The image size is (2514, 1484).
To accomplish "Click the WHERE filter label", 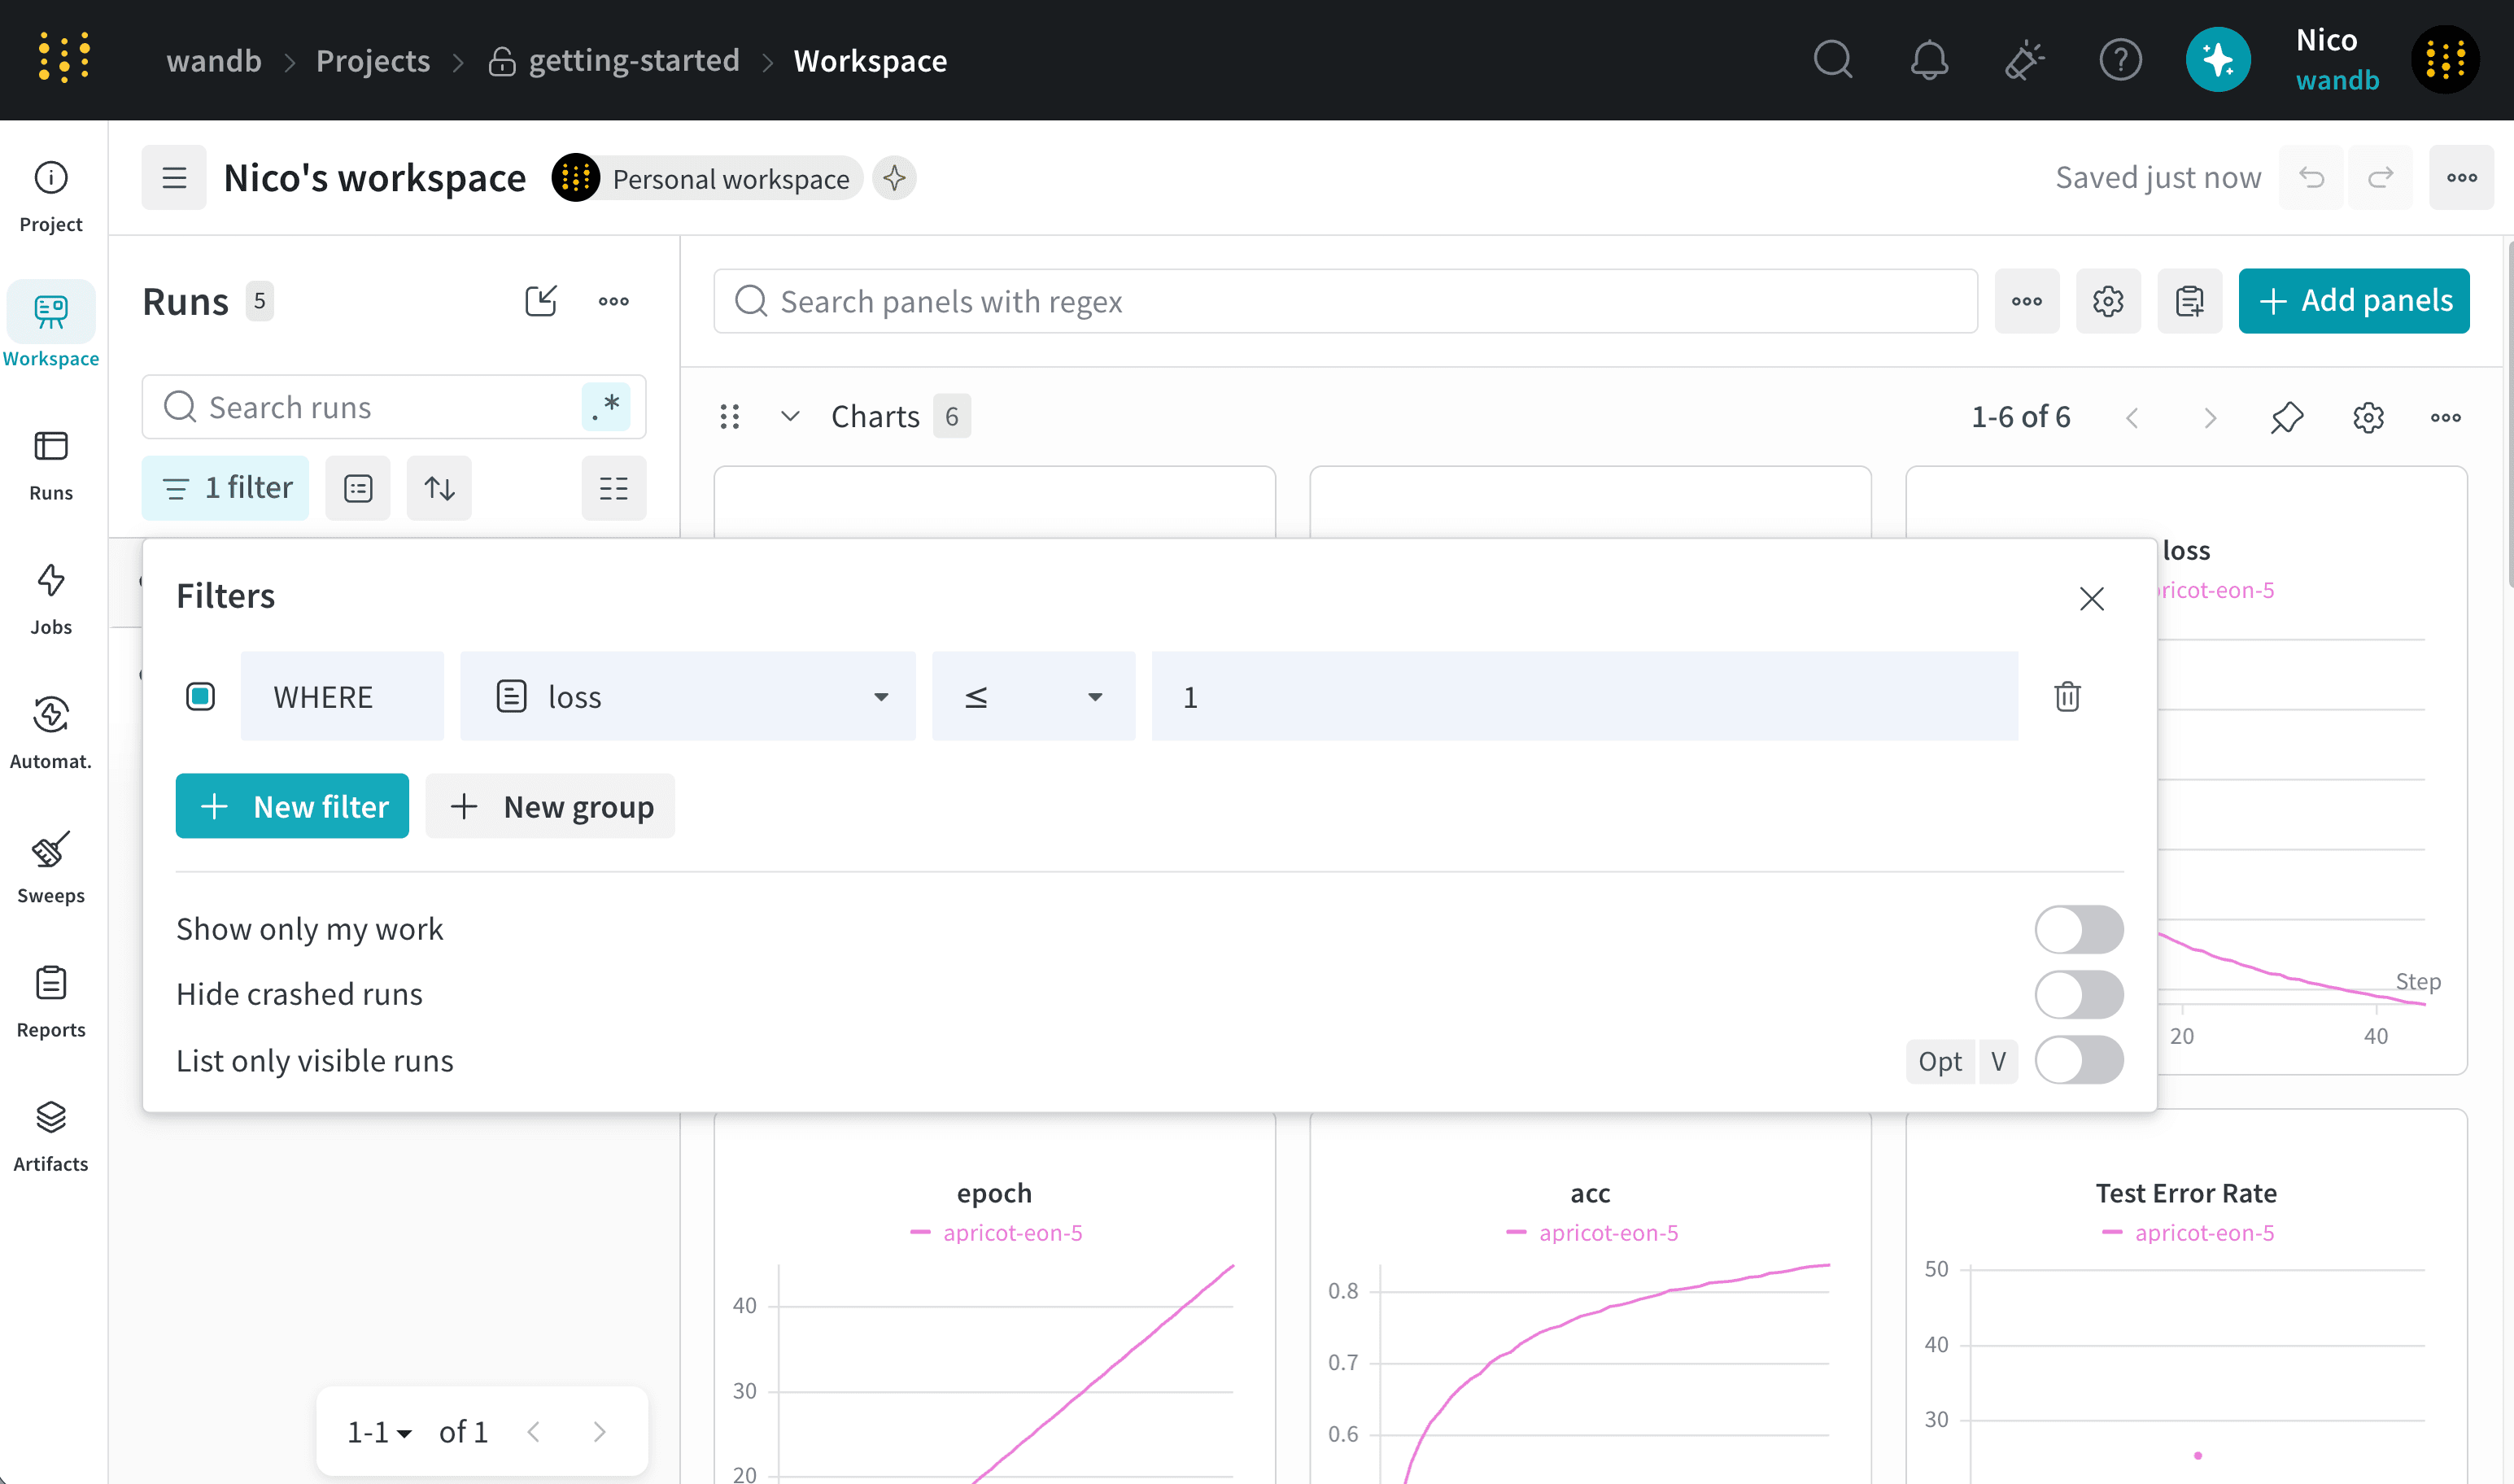I will [x=342, y=696].
